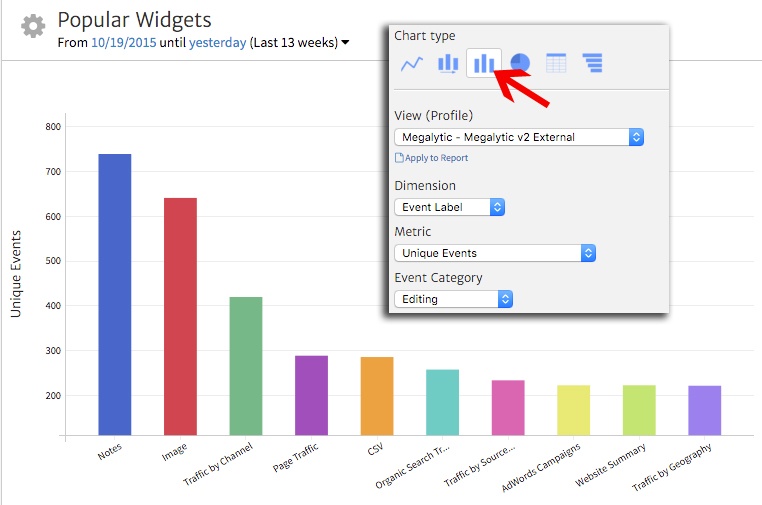The width and height of the screenshot is (762, 505).
Task: Select the table chart type icon
Action: [556, 64]
